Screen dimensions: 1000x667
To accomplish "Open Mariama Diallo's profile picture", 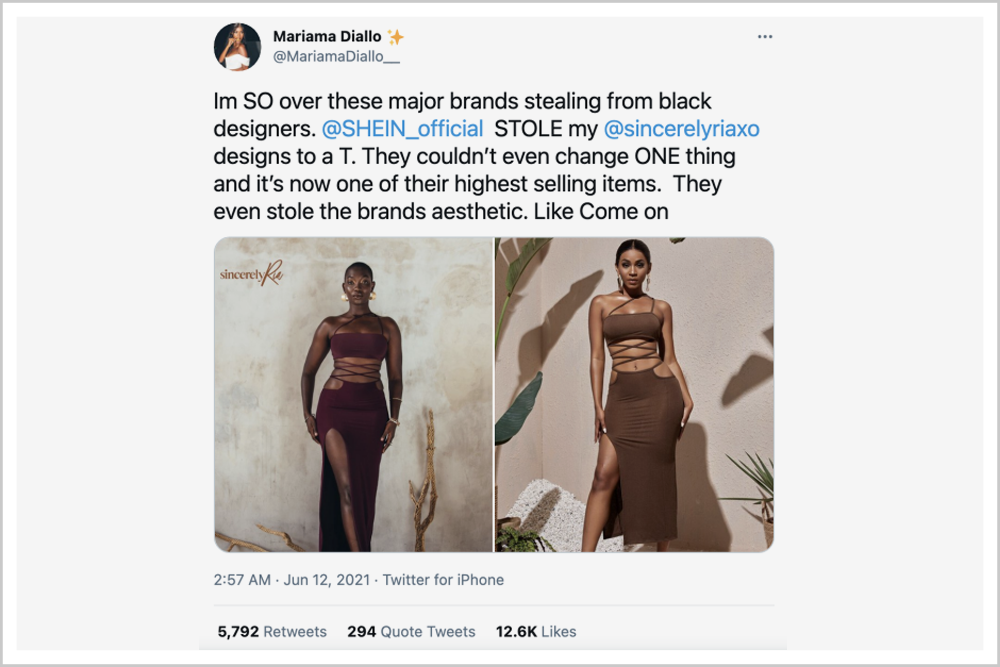I will click(237, 46).
